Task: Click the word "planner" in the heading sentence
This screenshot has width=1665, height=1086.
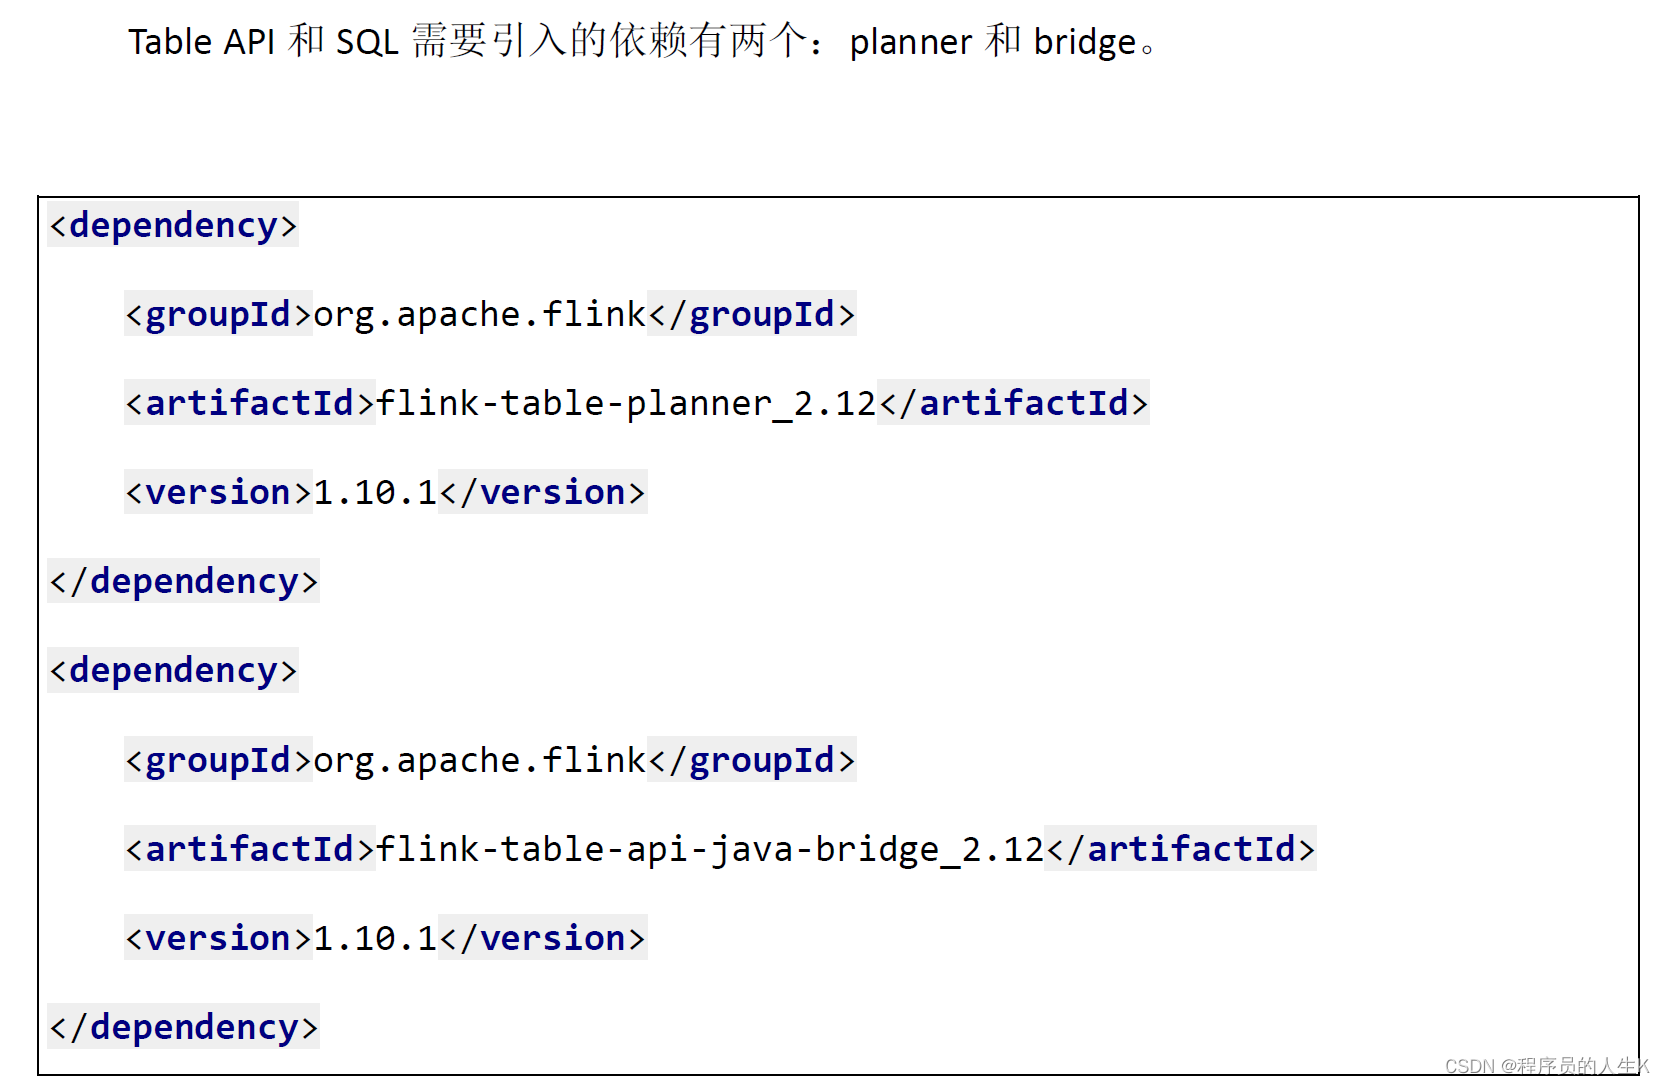Action: (x=910, y=42)
